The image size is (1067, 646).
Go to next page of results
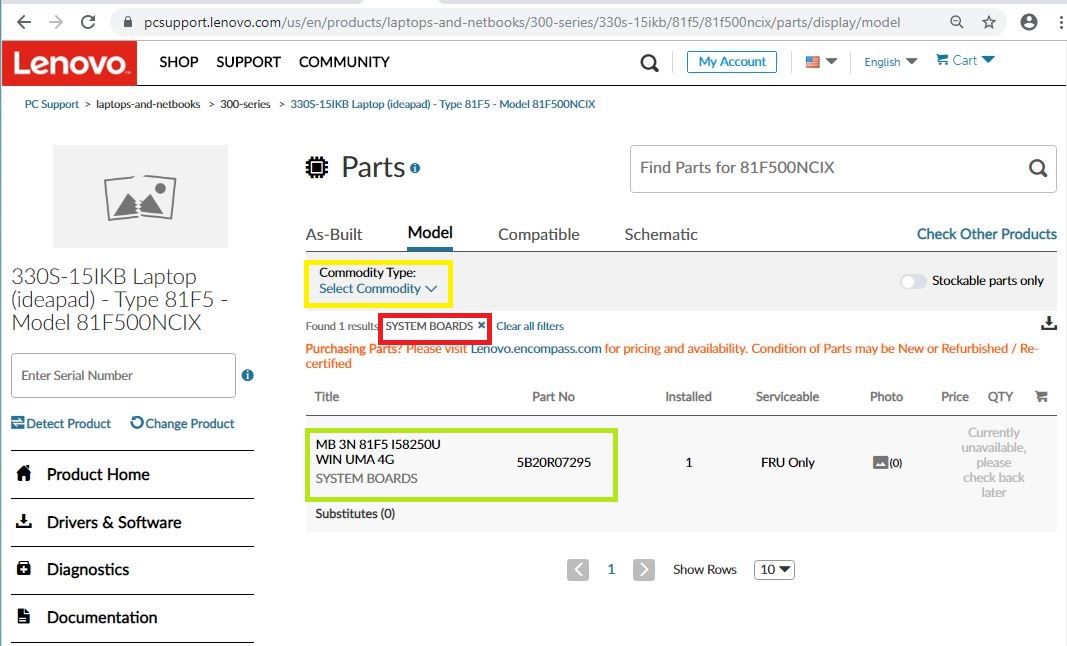coord(644,570)
